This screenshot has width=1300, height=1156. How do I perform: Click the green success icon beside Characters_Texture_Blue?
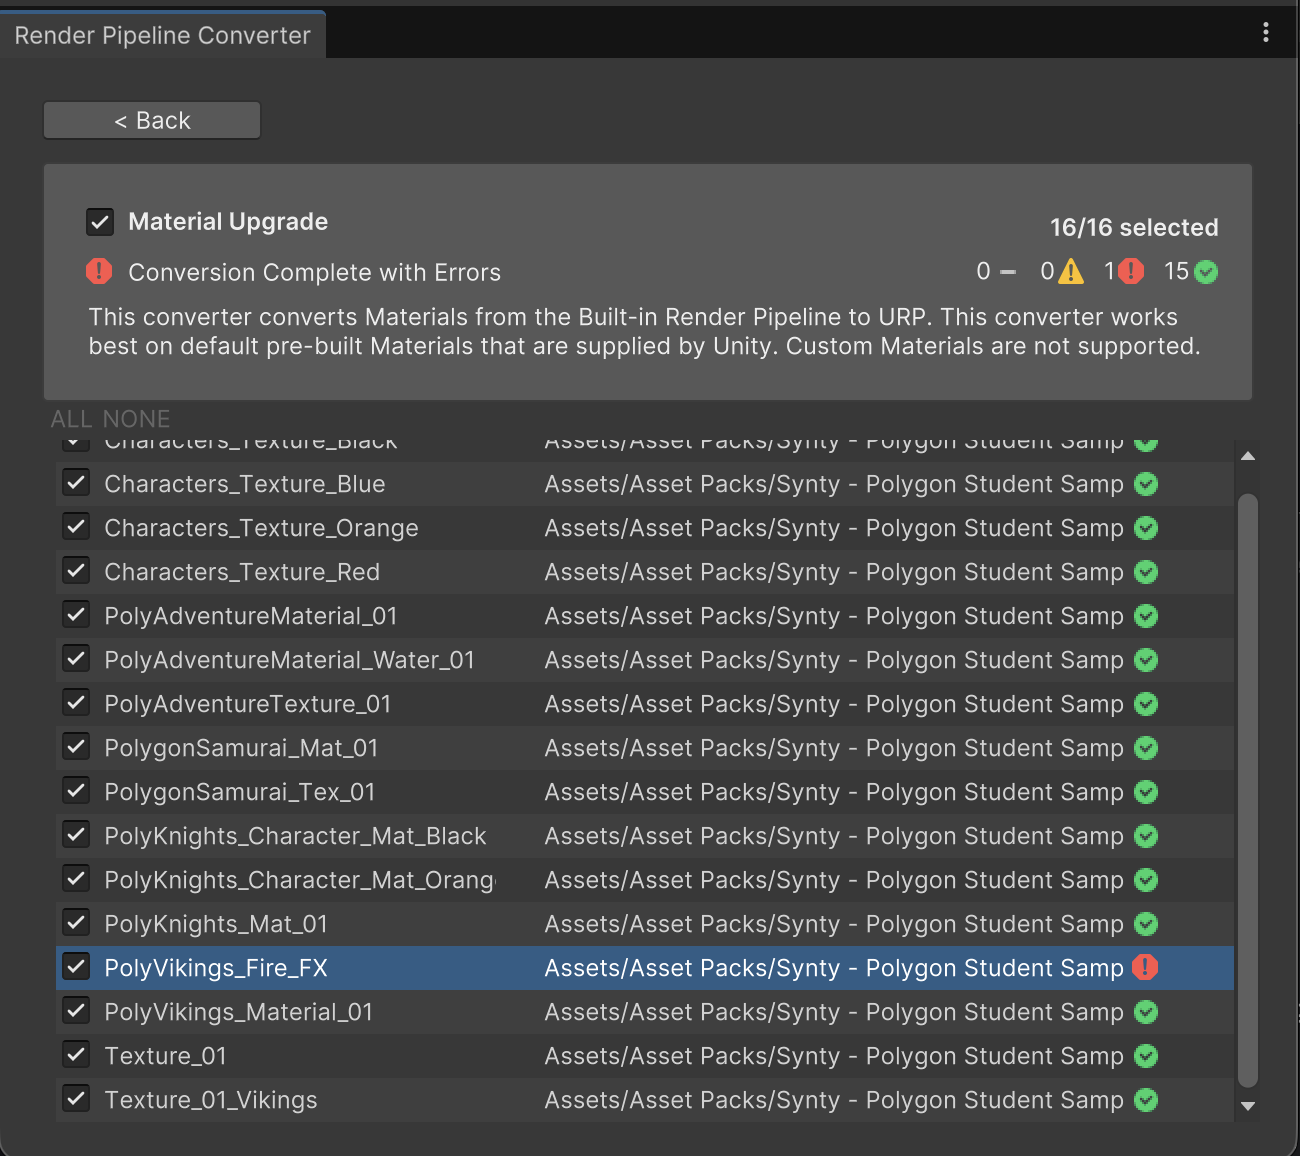click(x=1146, y=484)
